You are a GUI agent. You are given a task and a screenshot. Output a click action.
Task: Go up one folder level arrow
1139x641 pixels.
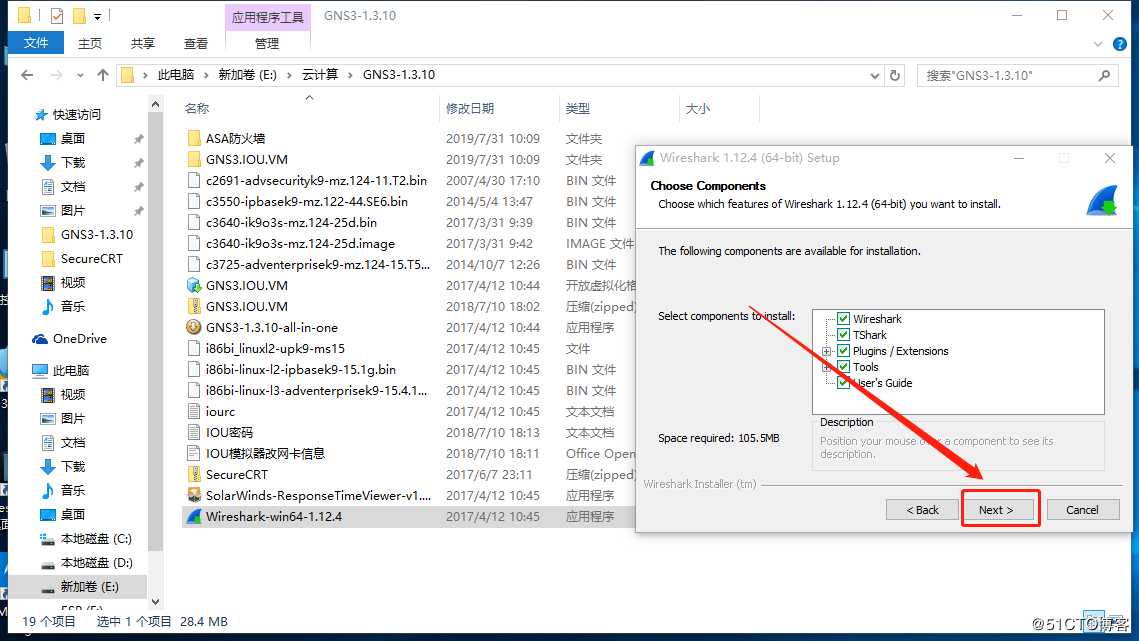(x=103, y=75)
